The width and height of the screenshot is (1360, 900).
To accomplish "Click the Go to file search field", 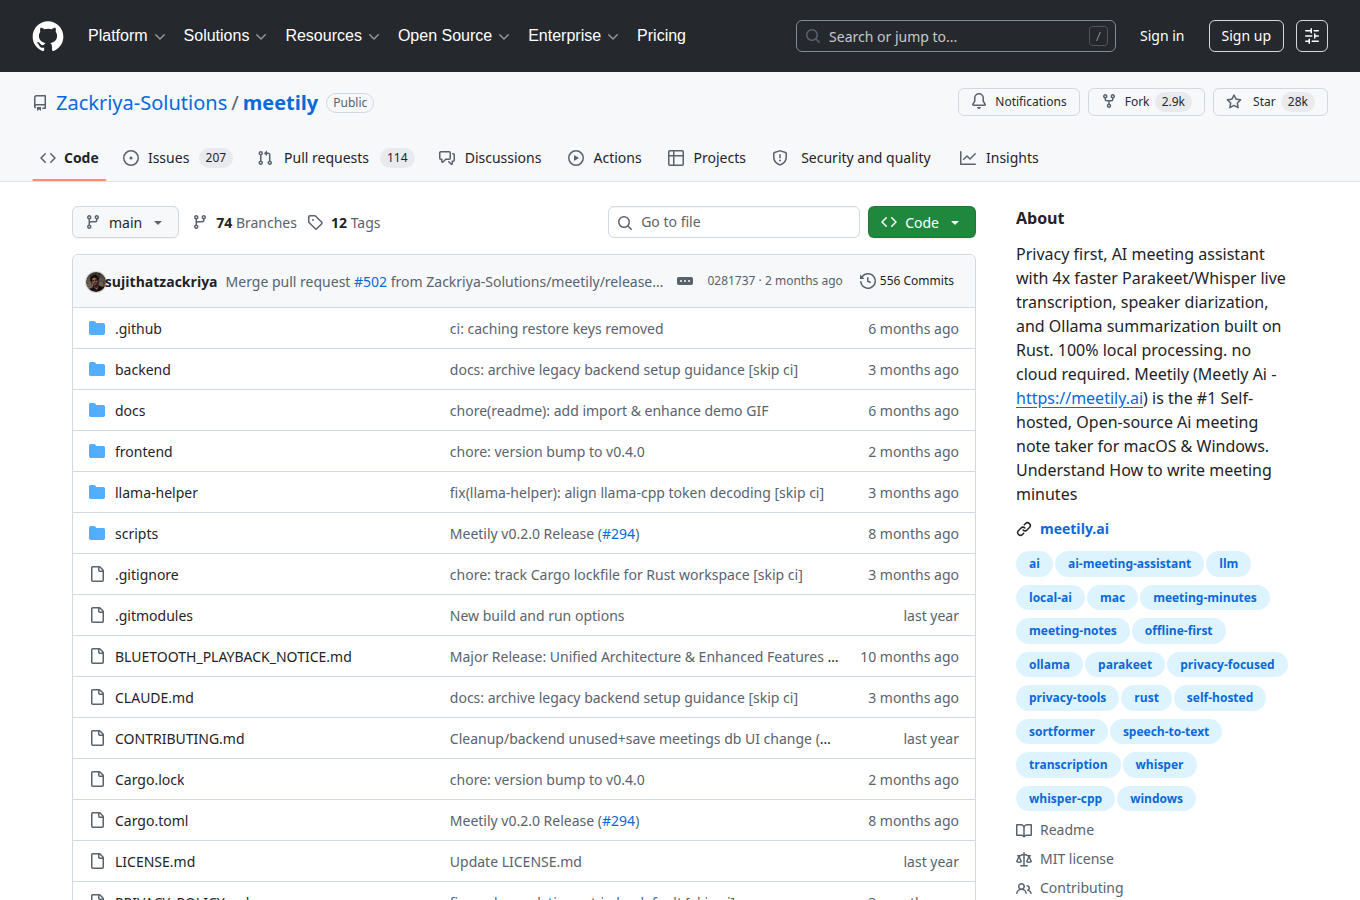I will (734, 222).
